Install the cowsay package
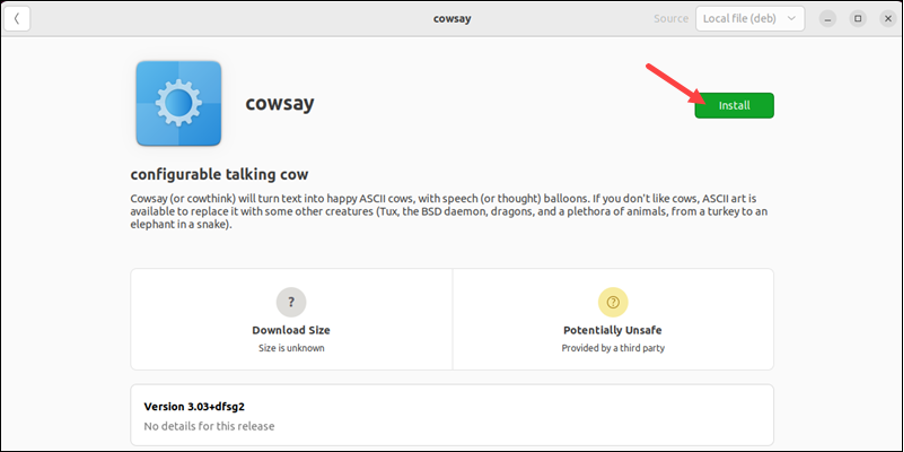Image resolution: width=904 pixels, height=452 pixels. tap(734, 105)
